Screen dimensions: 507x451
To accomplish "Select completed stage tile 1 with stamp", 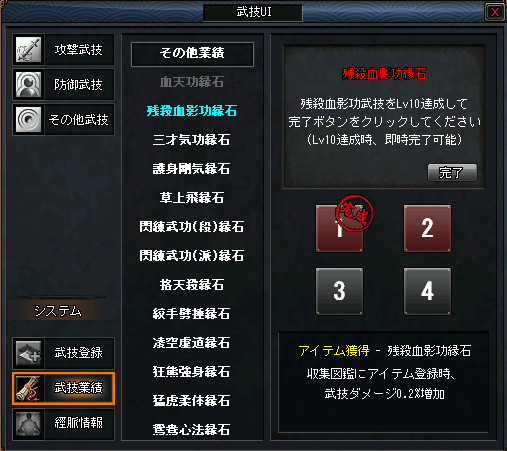I will [339, 228].
